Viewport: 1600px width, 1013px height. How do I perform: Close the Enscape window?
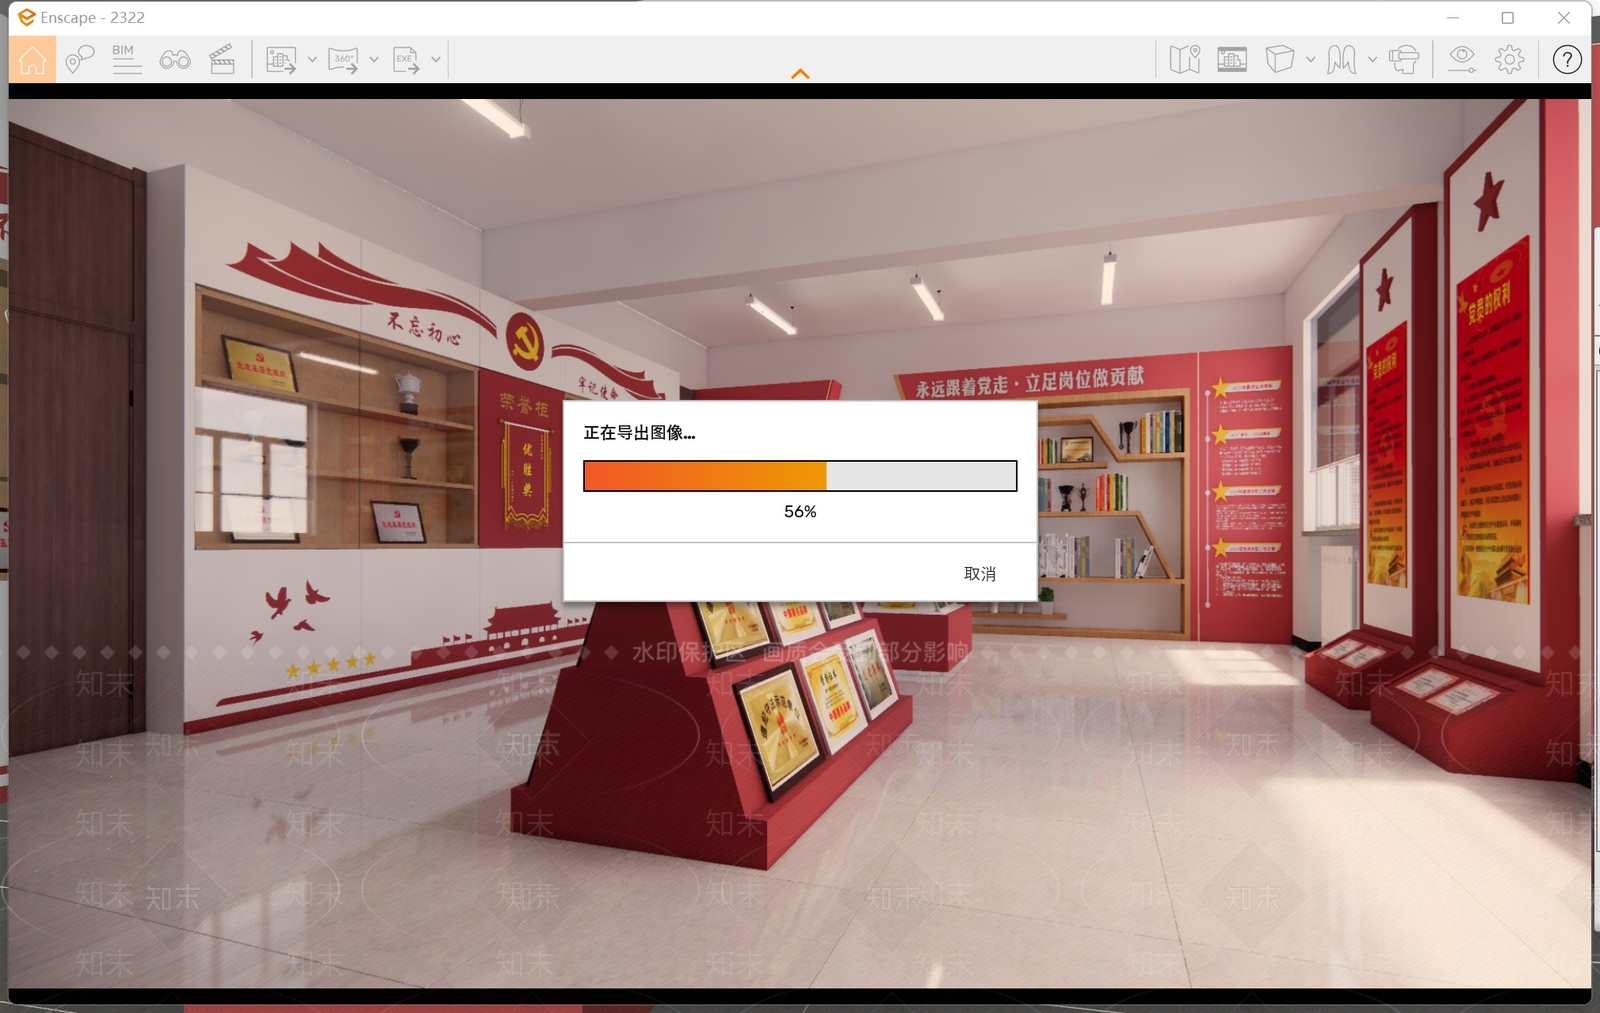[x=1564, y=18]
